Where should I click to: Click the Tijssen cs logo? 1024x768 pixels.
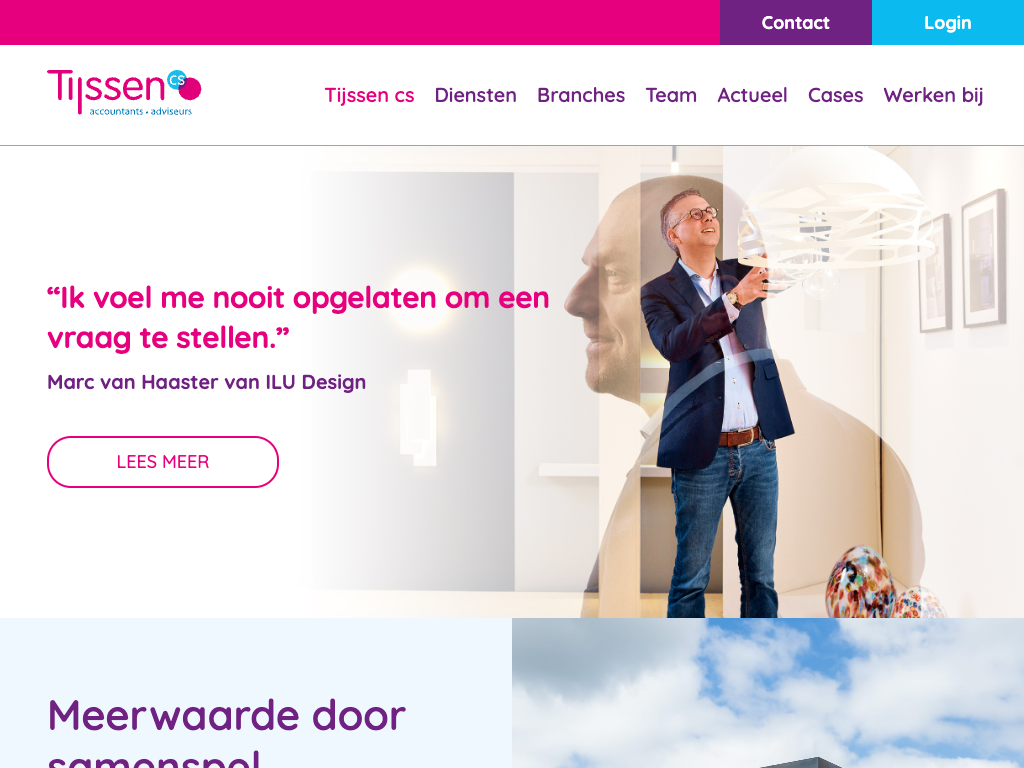click(x=124, y=92)
